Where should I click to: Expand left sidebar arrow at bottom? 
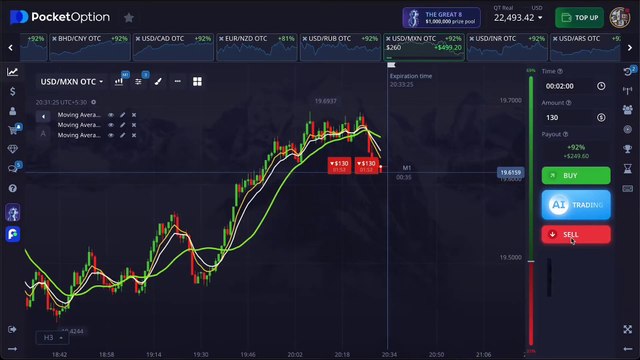(12, 349)
